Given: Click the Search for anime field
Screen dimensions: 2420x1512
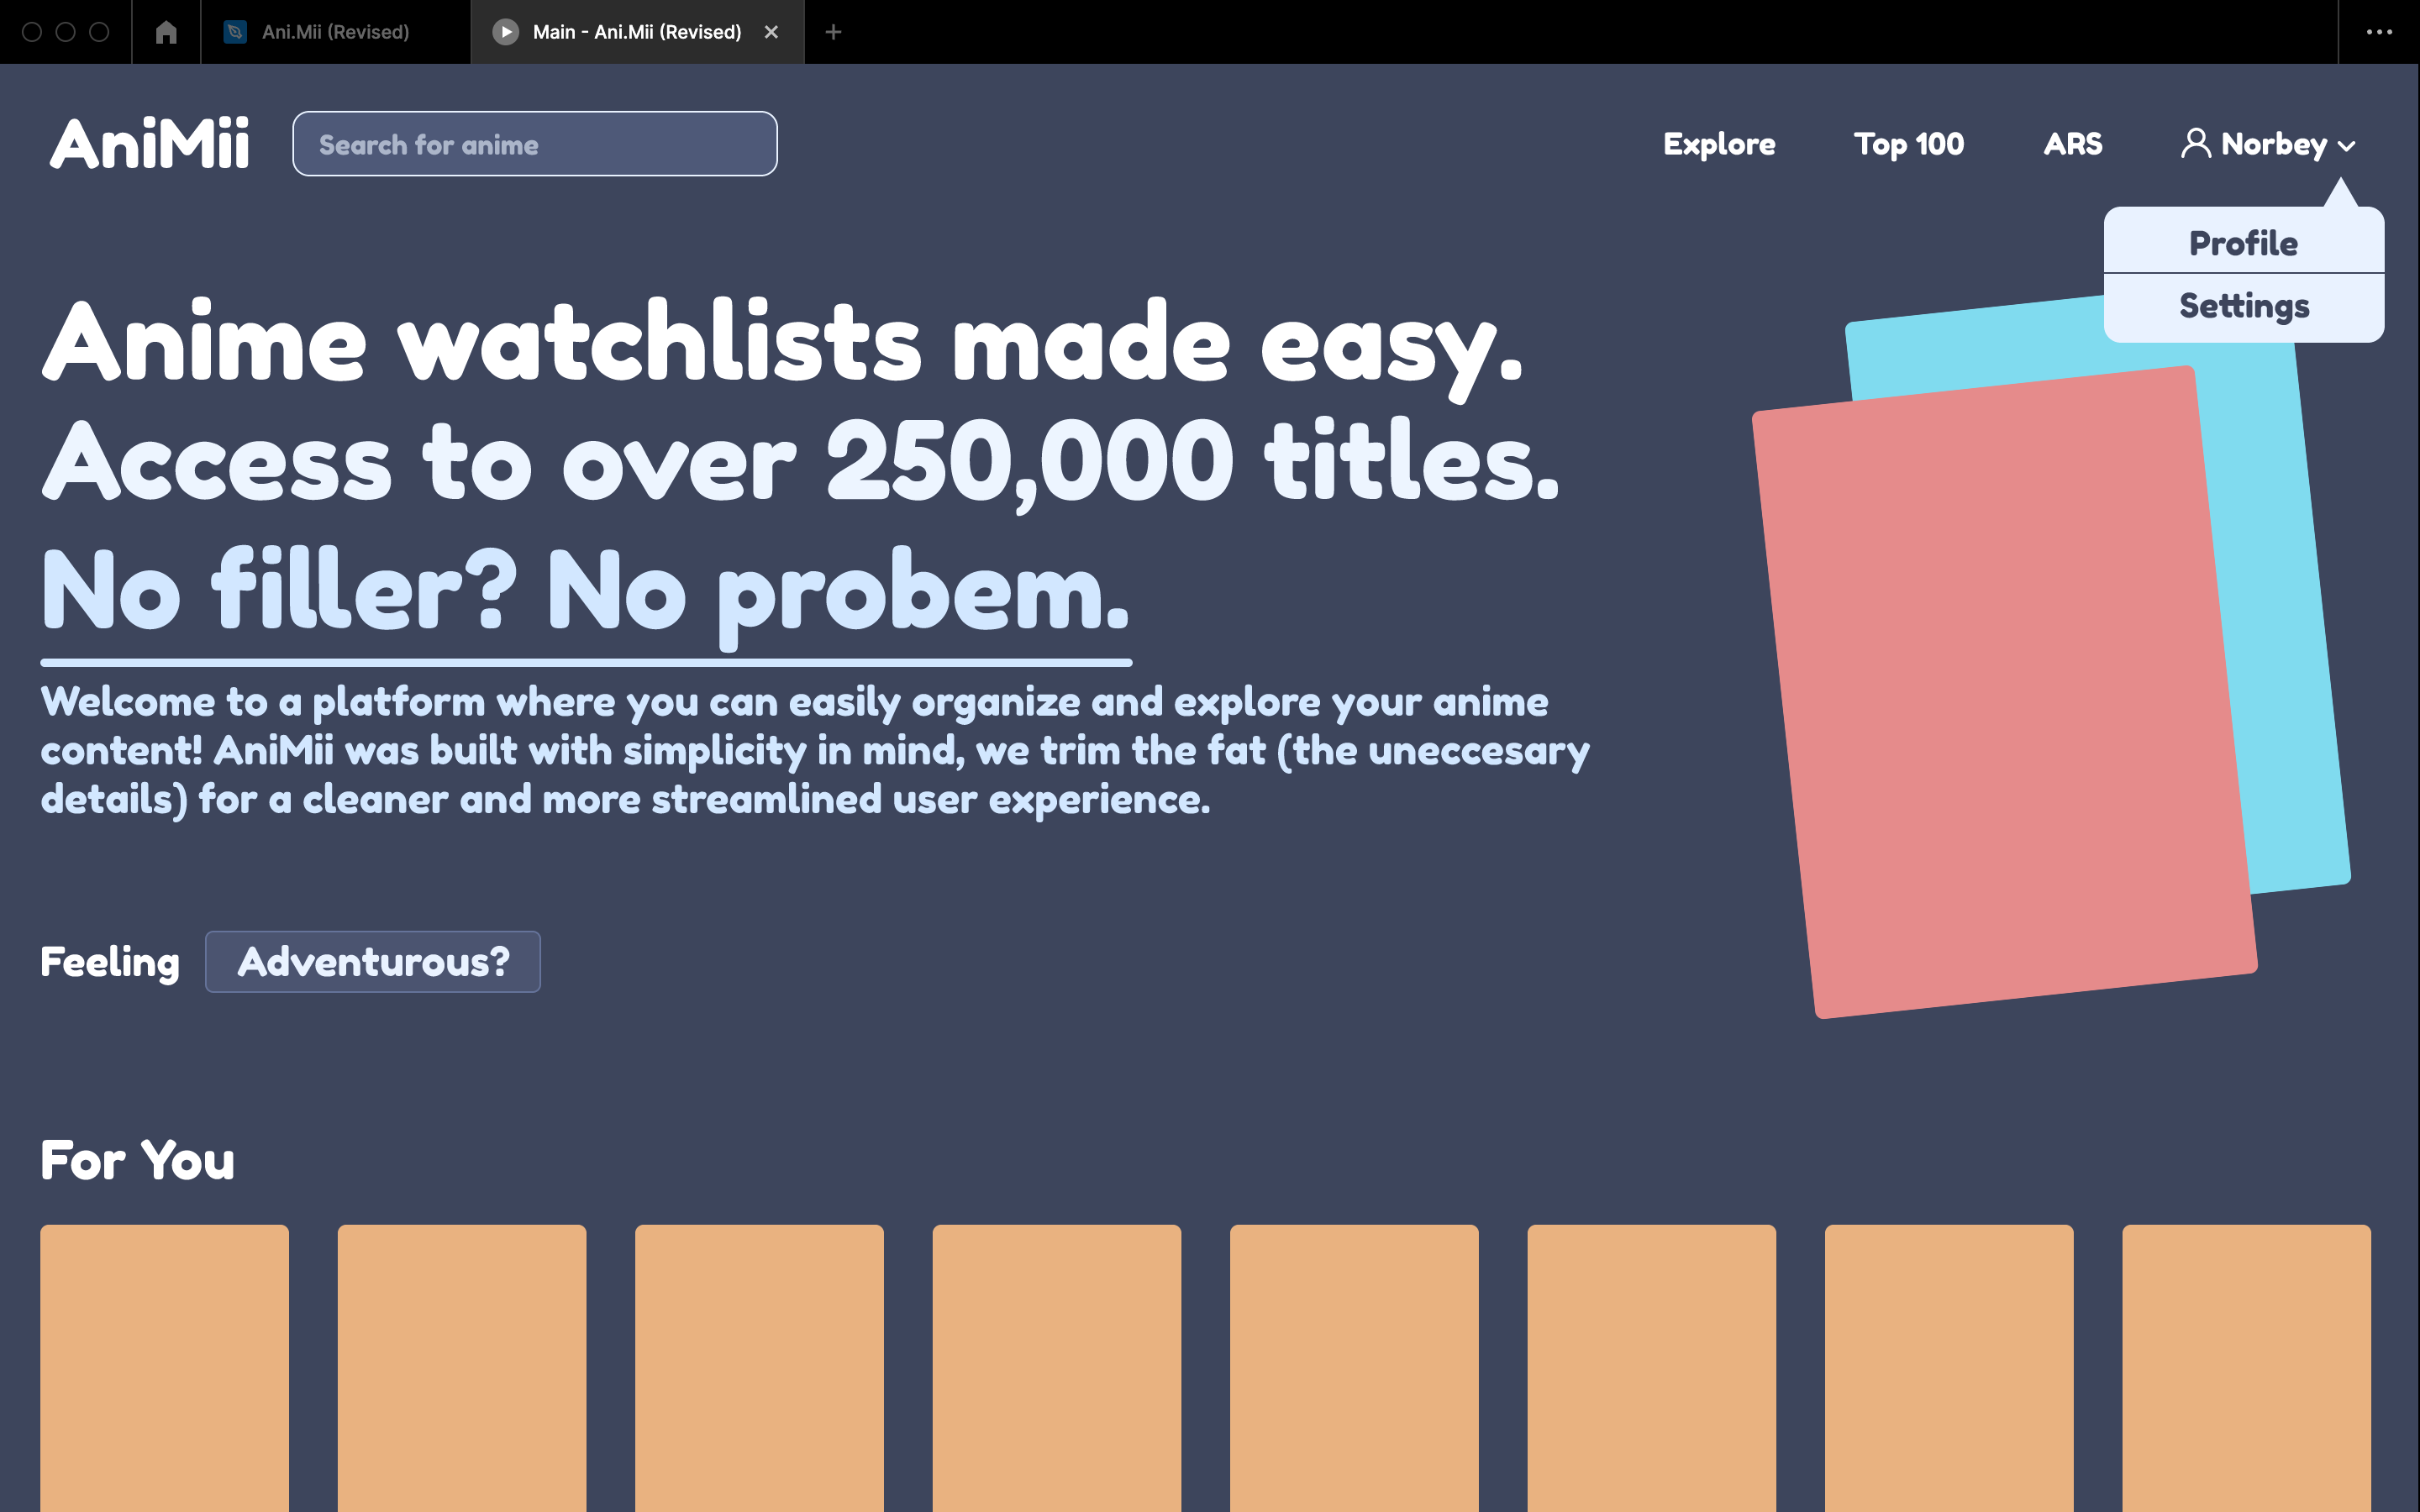Looking at the screenshot, I should [x=535, y=144].
